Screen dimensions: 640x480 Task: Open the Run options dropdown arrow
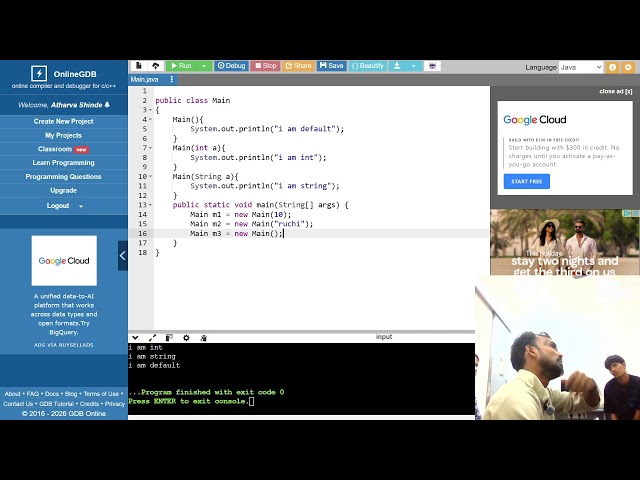pyautogui.click(x=204, y=66)
